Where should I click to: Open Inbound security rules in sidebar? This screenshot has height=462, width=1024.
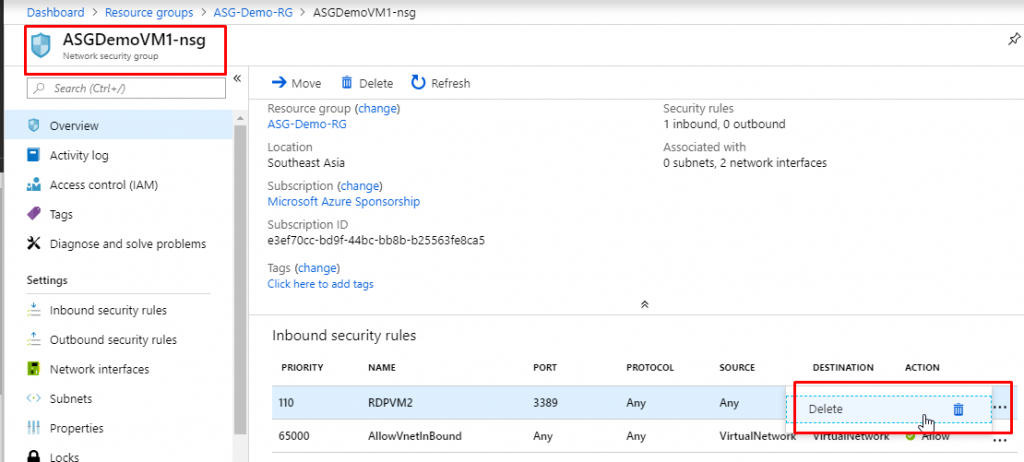(107, 310)
